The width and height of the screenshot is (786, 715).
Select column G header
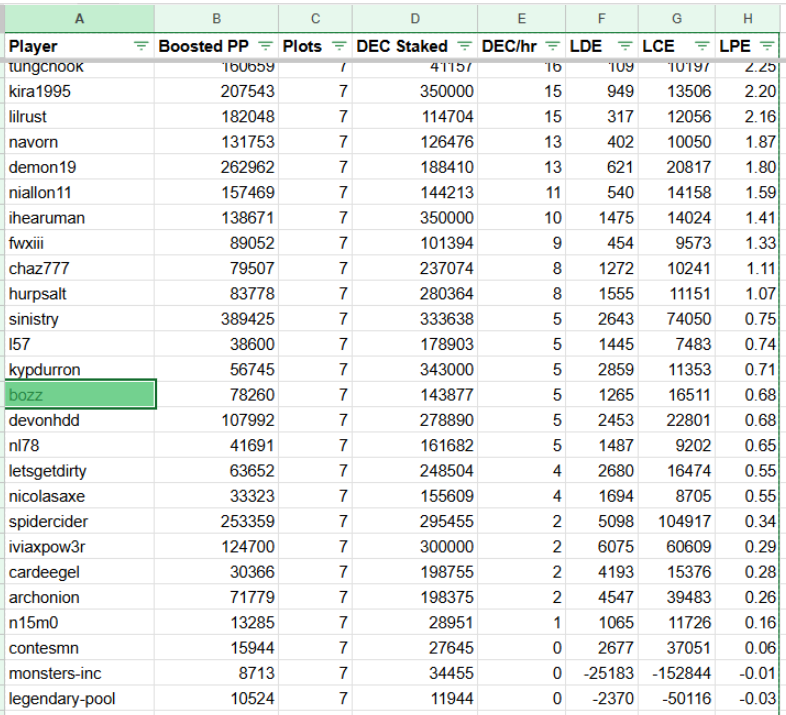(677, 19)
